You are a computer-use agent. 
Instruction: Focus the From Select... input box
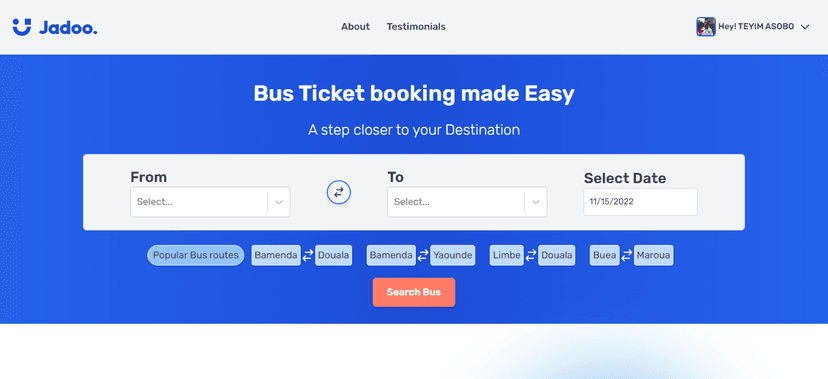click(210, 202)
